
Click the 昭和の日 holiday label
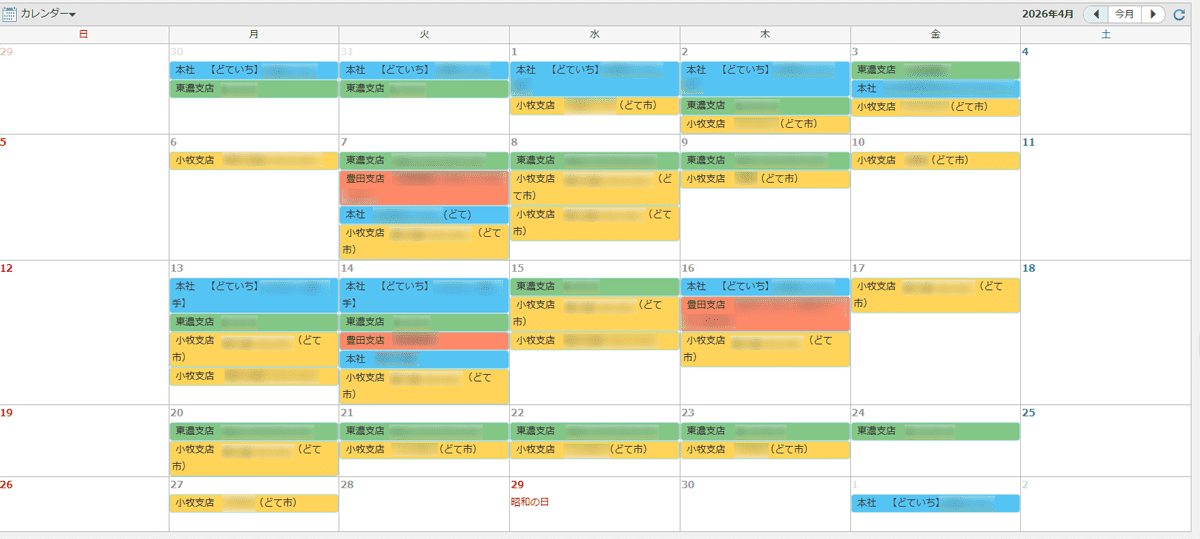(530, 501)
